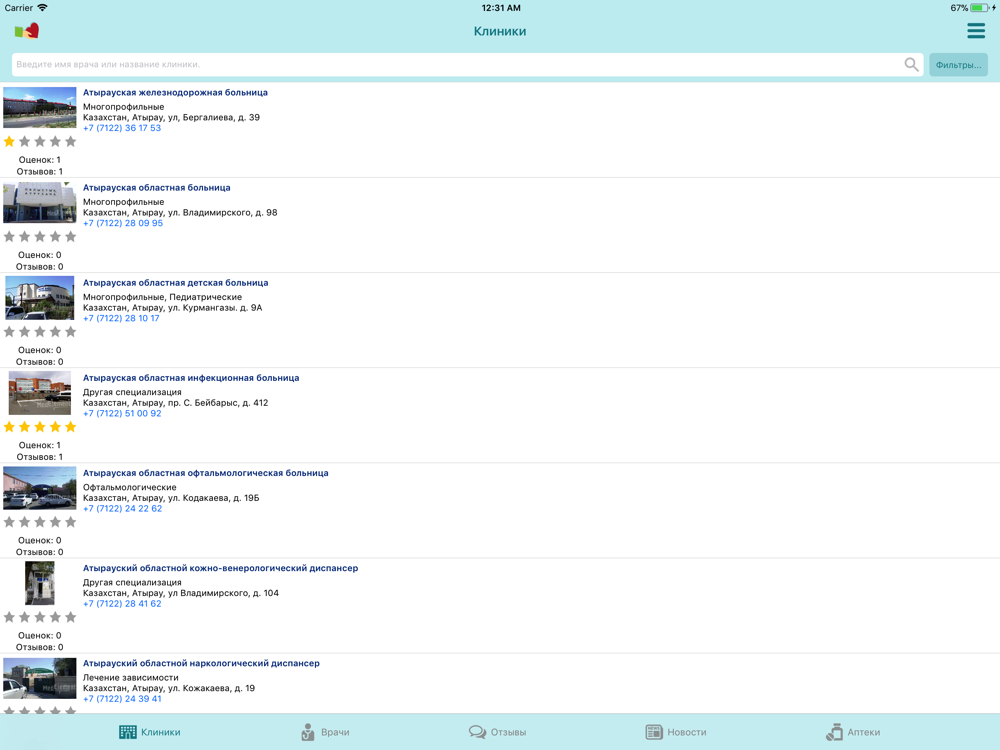Image resolution: width=1000 pixels, height=750 pixels.
Task: Open the детская больница photo thumbnail
Action: (x=40, y=298)
